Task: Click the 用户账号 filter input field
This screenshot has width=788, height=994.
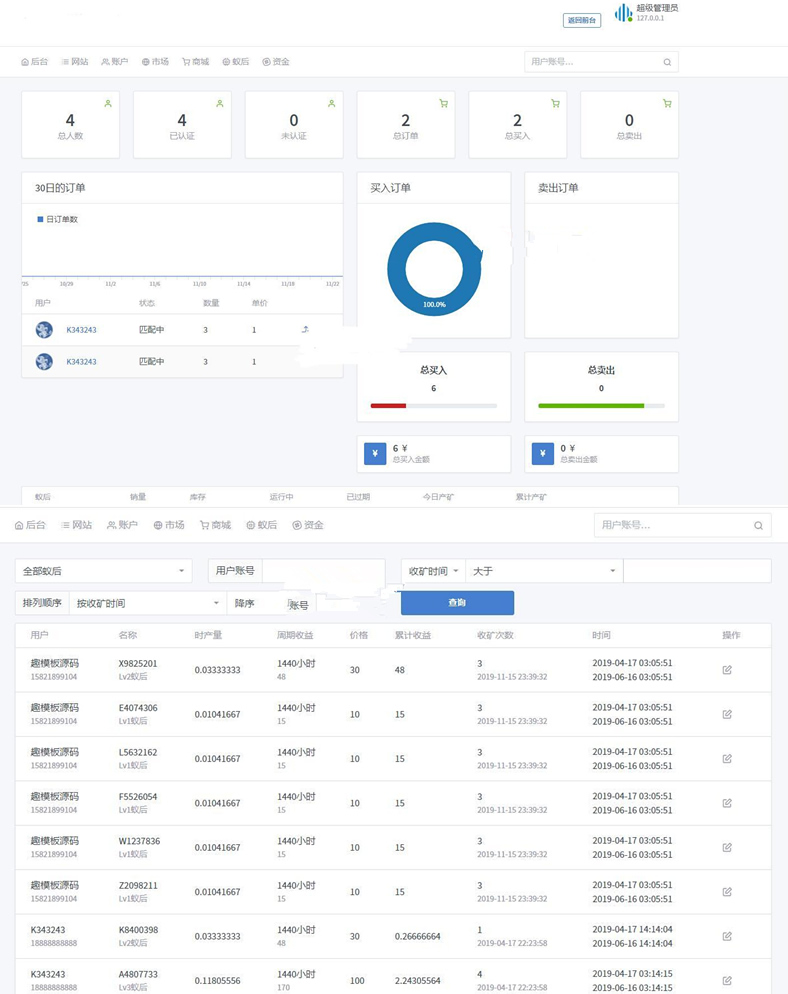Action: 323,571
